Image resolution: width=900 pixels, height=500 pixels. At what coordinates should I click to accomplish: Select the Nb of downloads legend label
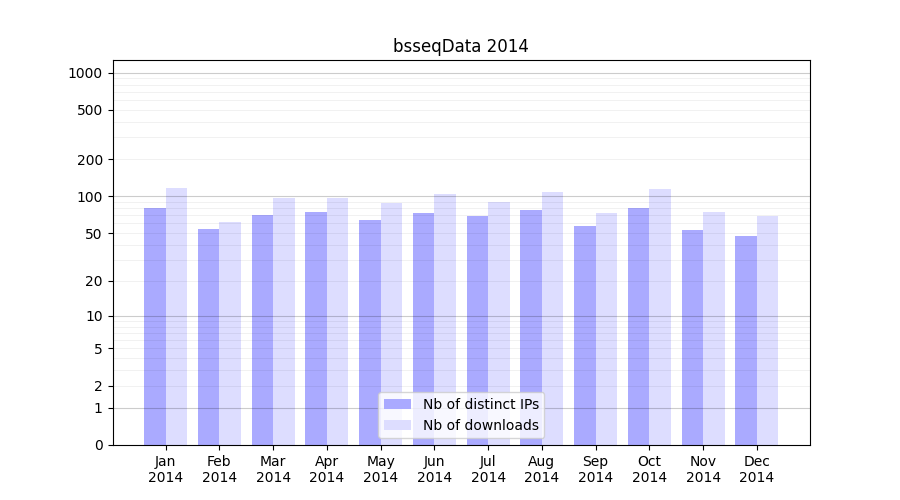(480, 425)
